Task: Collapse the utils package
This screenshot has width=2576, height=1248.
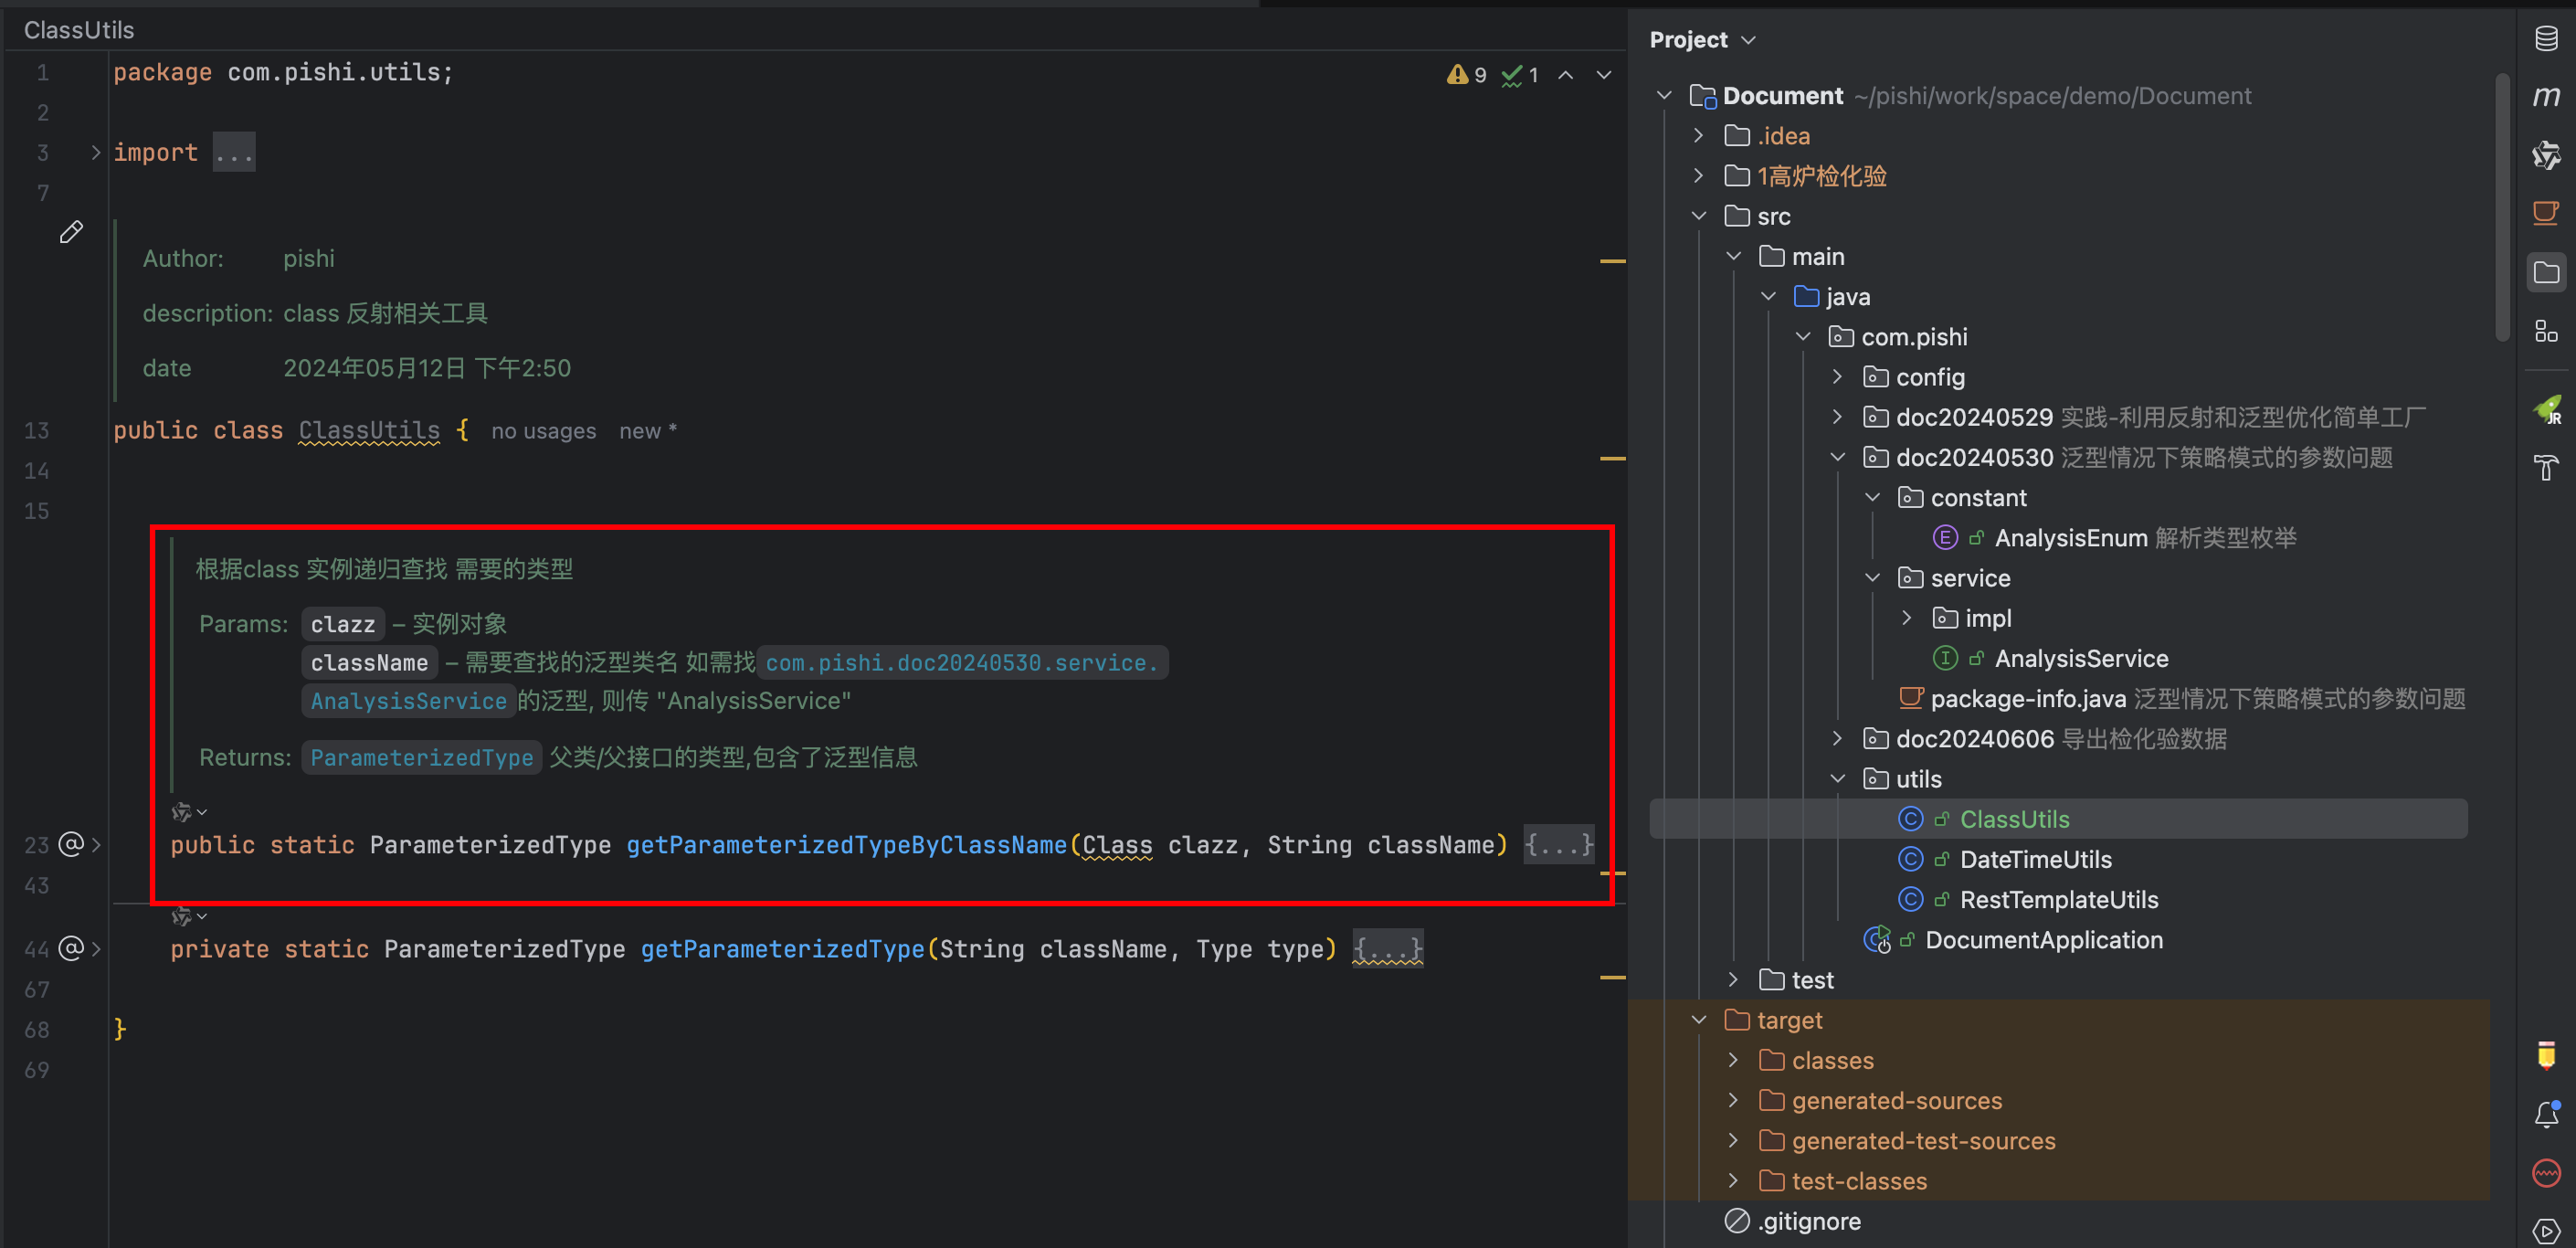Action: (1837, 779)
